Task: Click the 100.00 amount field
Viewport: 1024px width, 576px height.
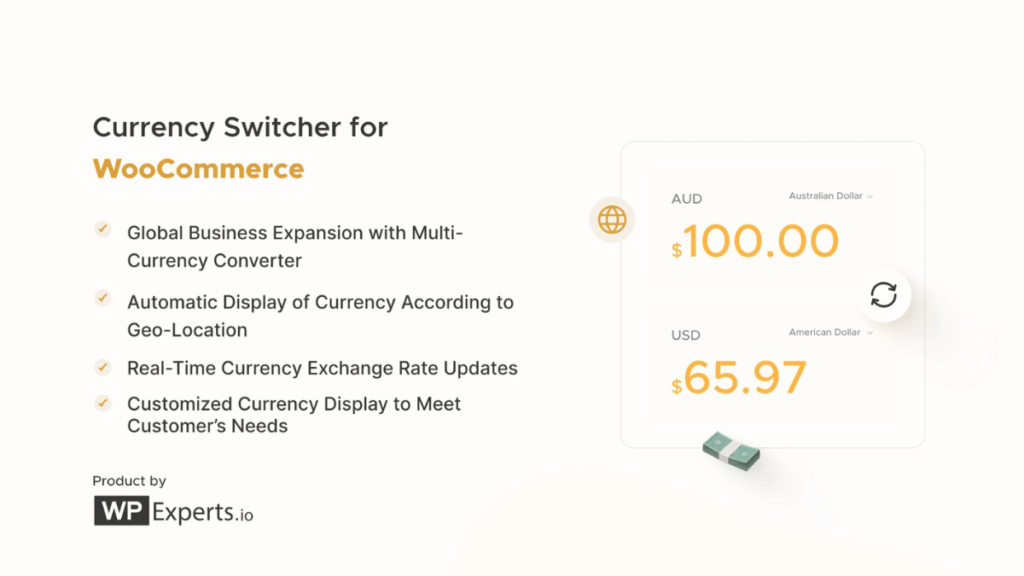Action: click(761, 242)
